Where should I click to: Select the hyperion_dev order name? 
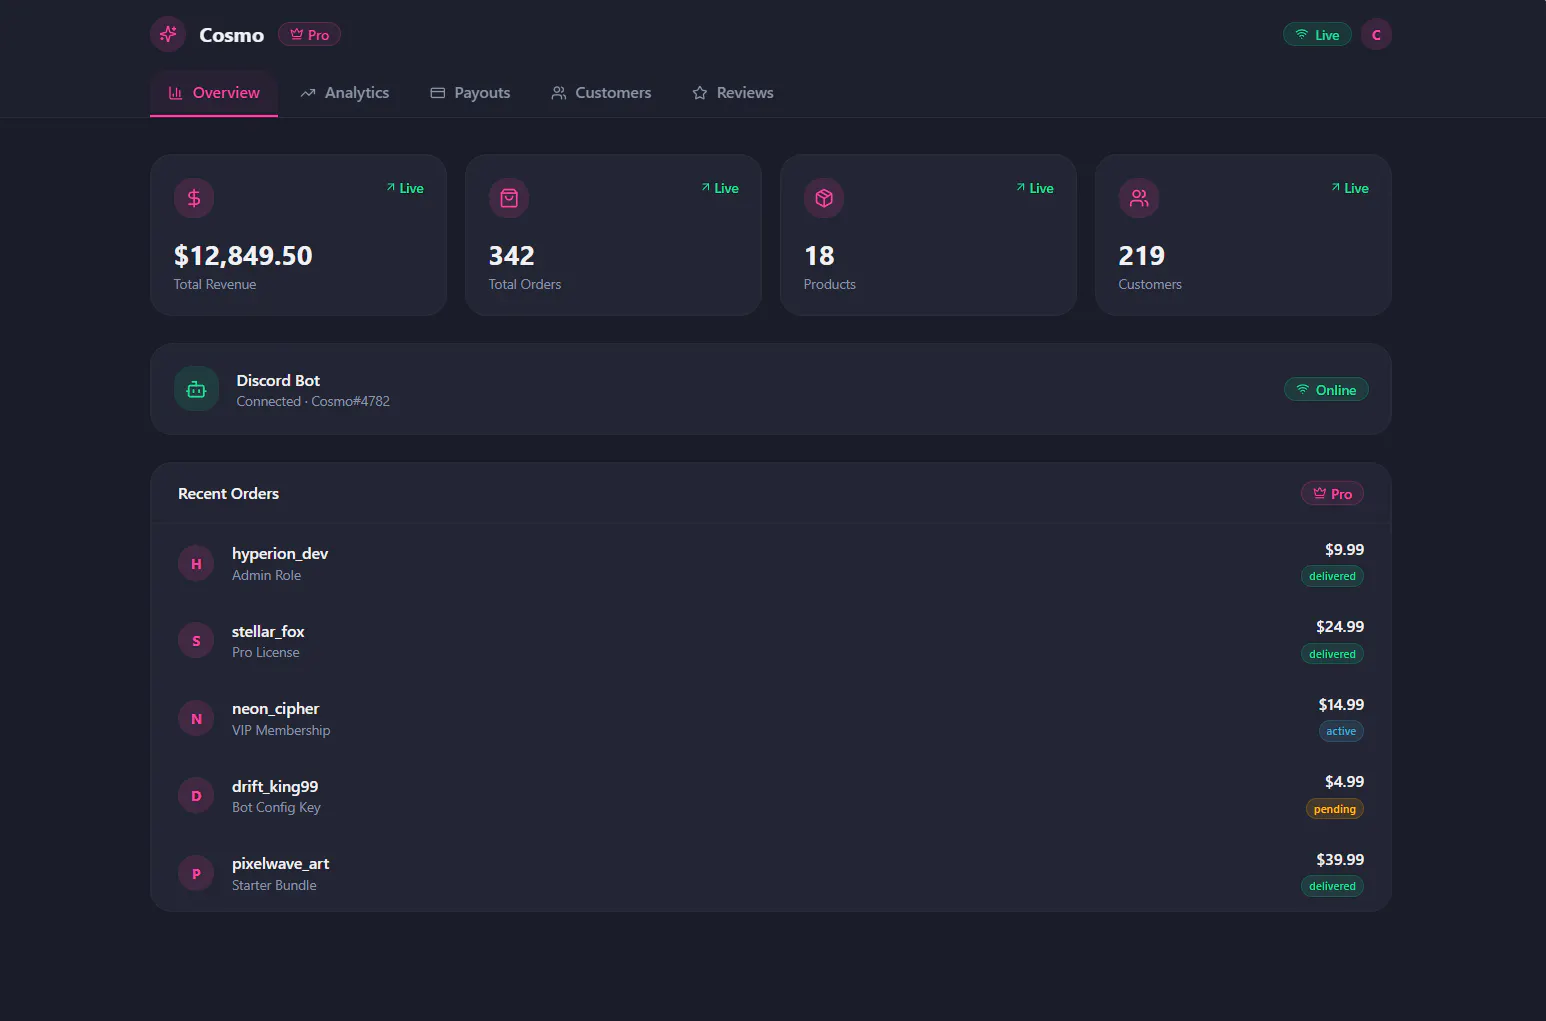point(280,554)
